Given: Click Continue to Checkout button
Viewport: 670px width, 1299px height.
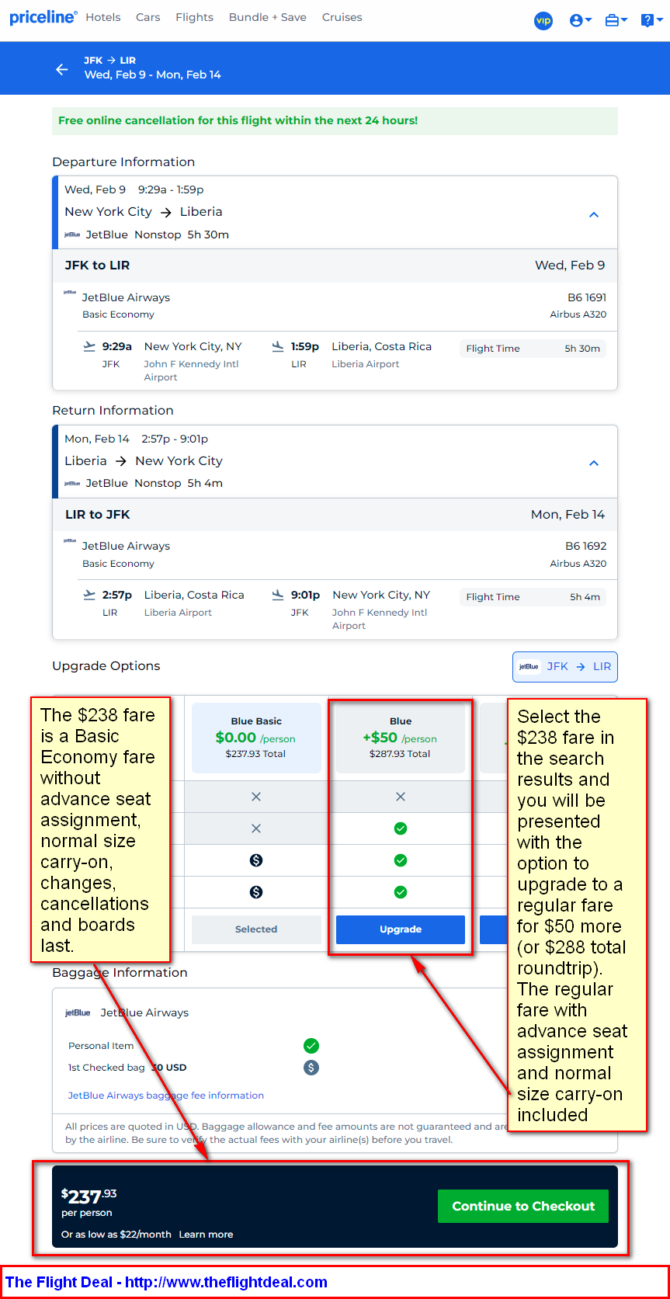Looking at the screenshot, I should (523, 1206).
